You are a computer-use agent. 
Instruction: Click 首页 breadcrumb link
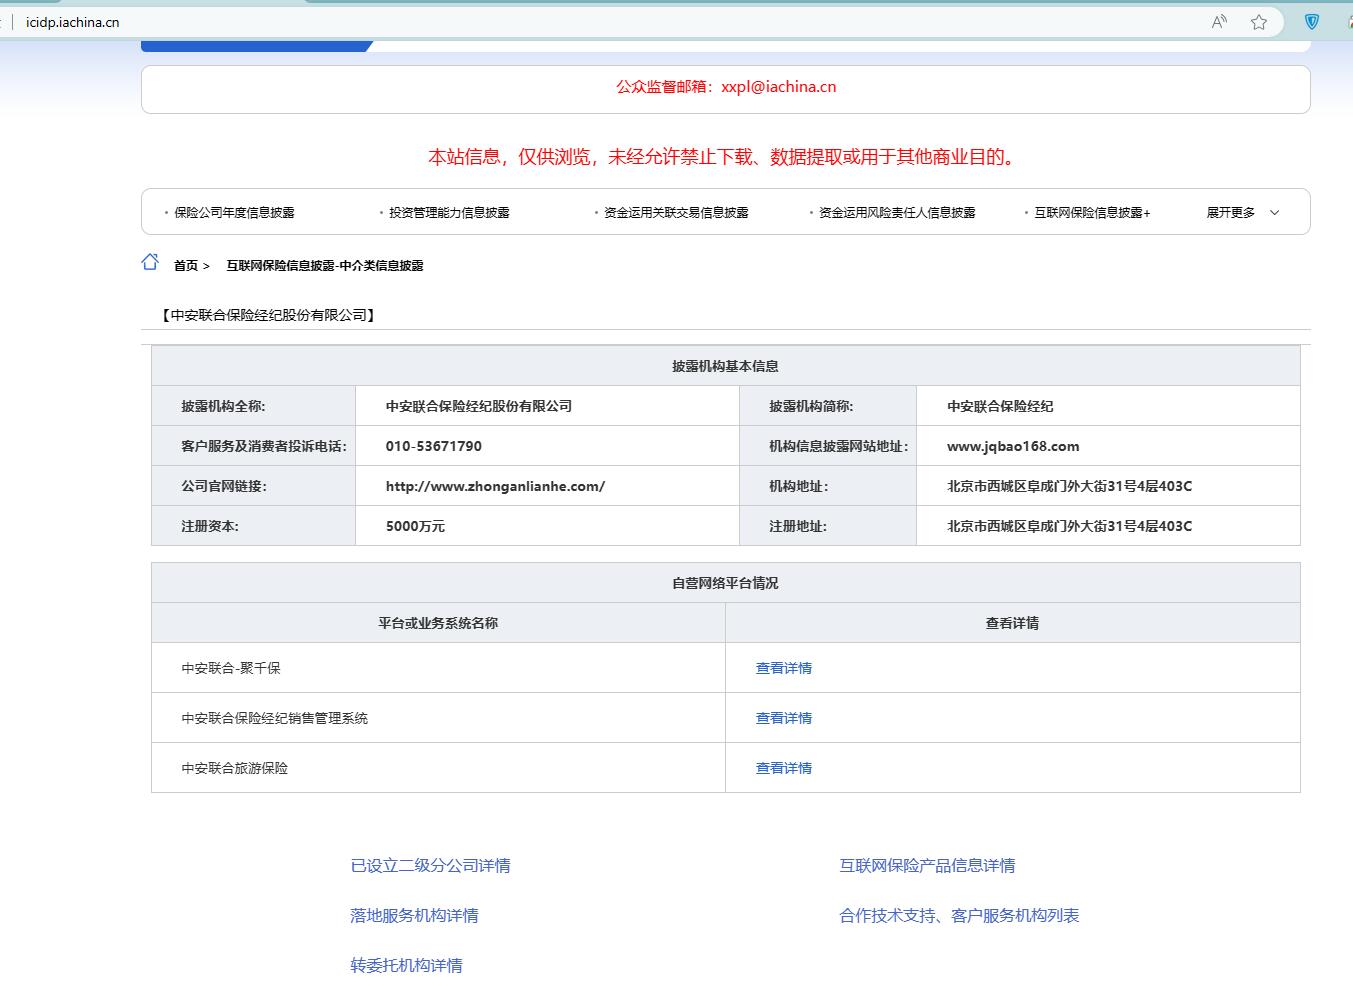pyautogui.click(x=186, y=266)
